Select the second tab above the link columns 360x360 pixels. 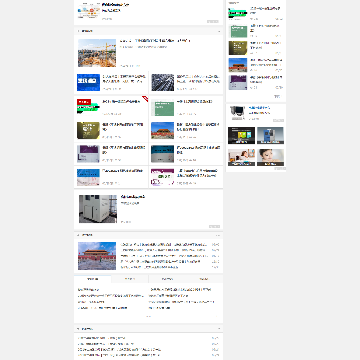[x=130, y=279]
